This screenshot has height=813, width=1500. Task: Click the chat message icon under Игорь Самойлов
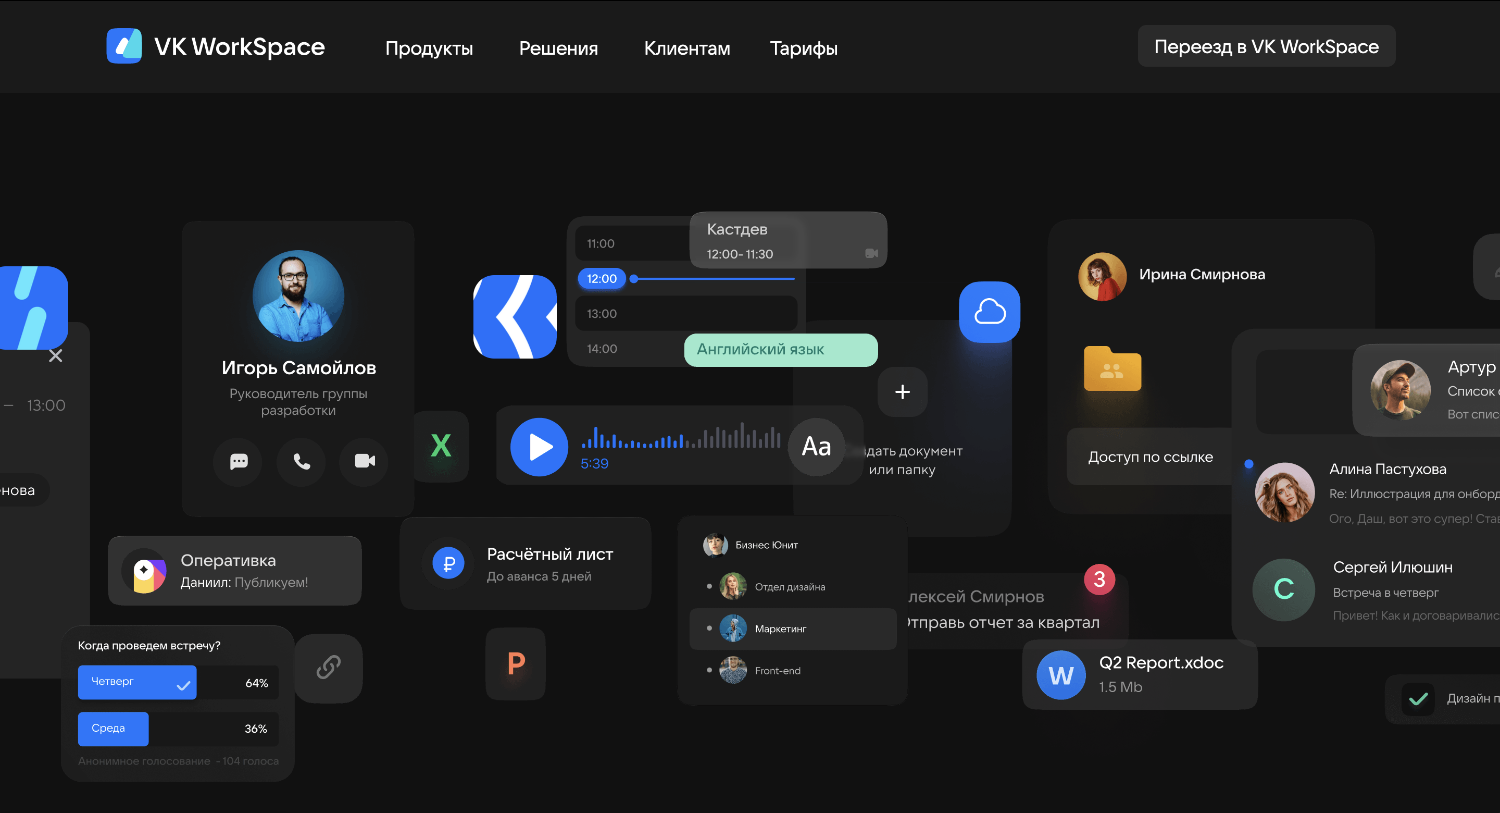coord(239,461)
